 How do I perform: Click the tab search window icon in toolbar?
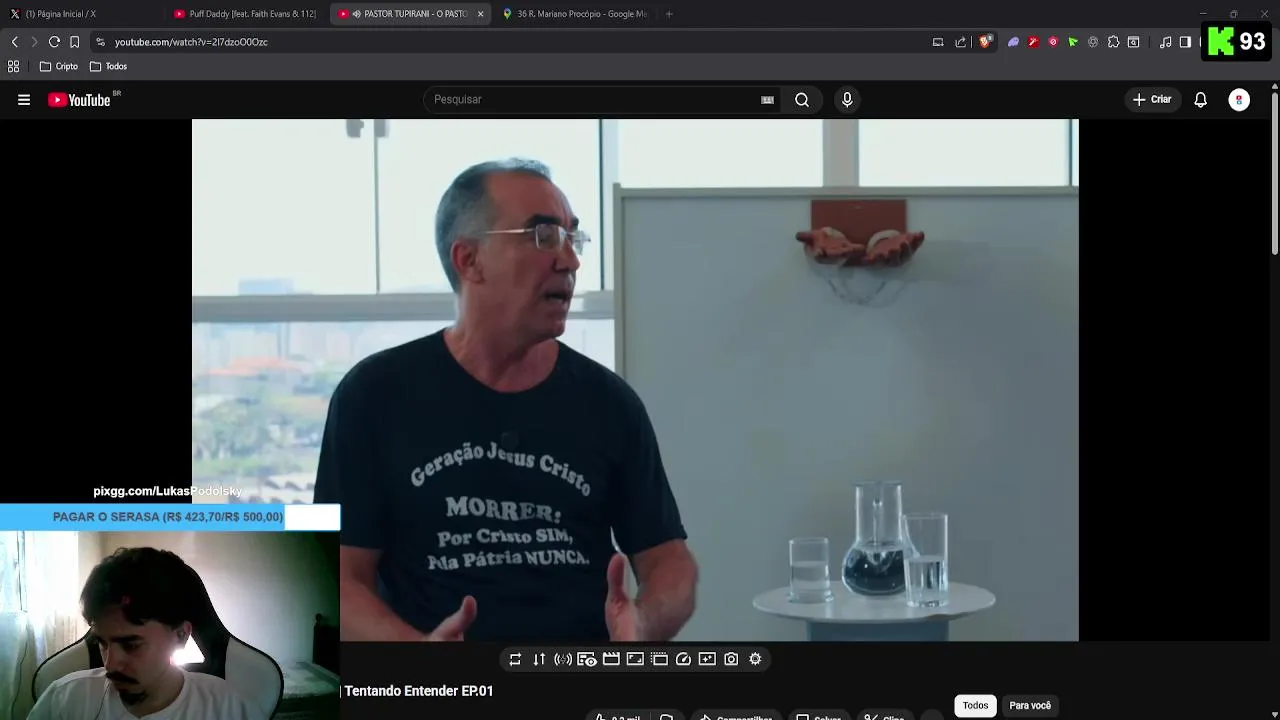coord(1133,42)
